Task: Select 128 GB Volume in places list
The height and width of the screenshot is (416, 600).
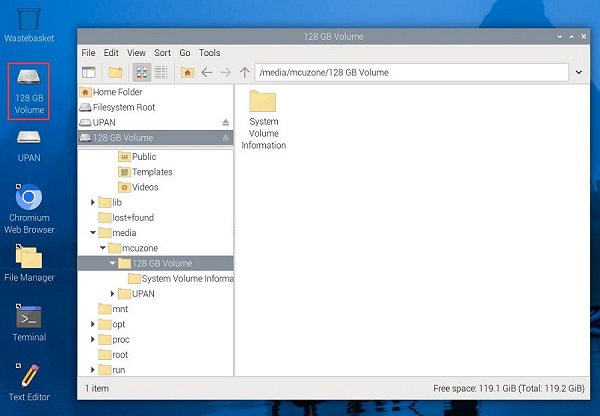Action: pyautogui.click(x=155, y=138)
